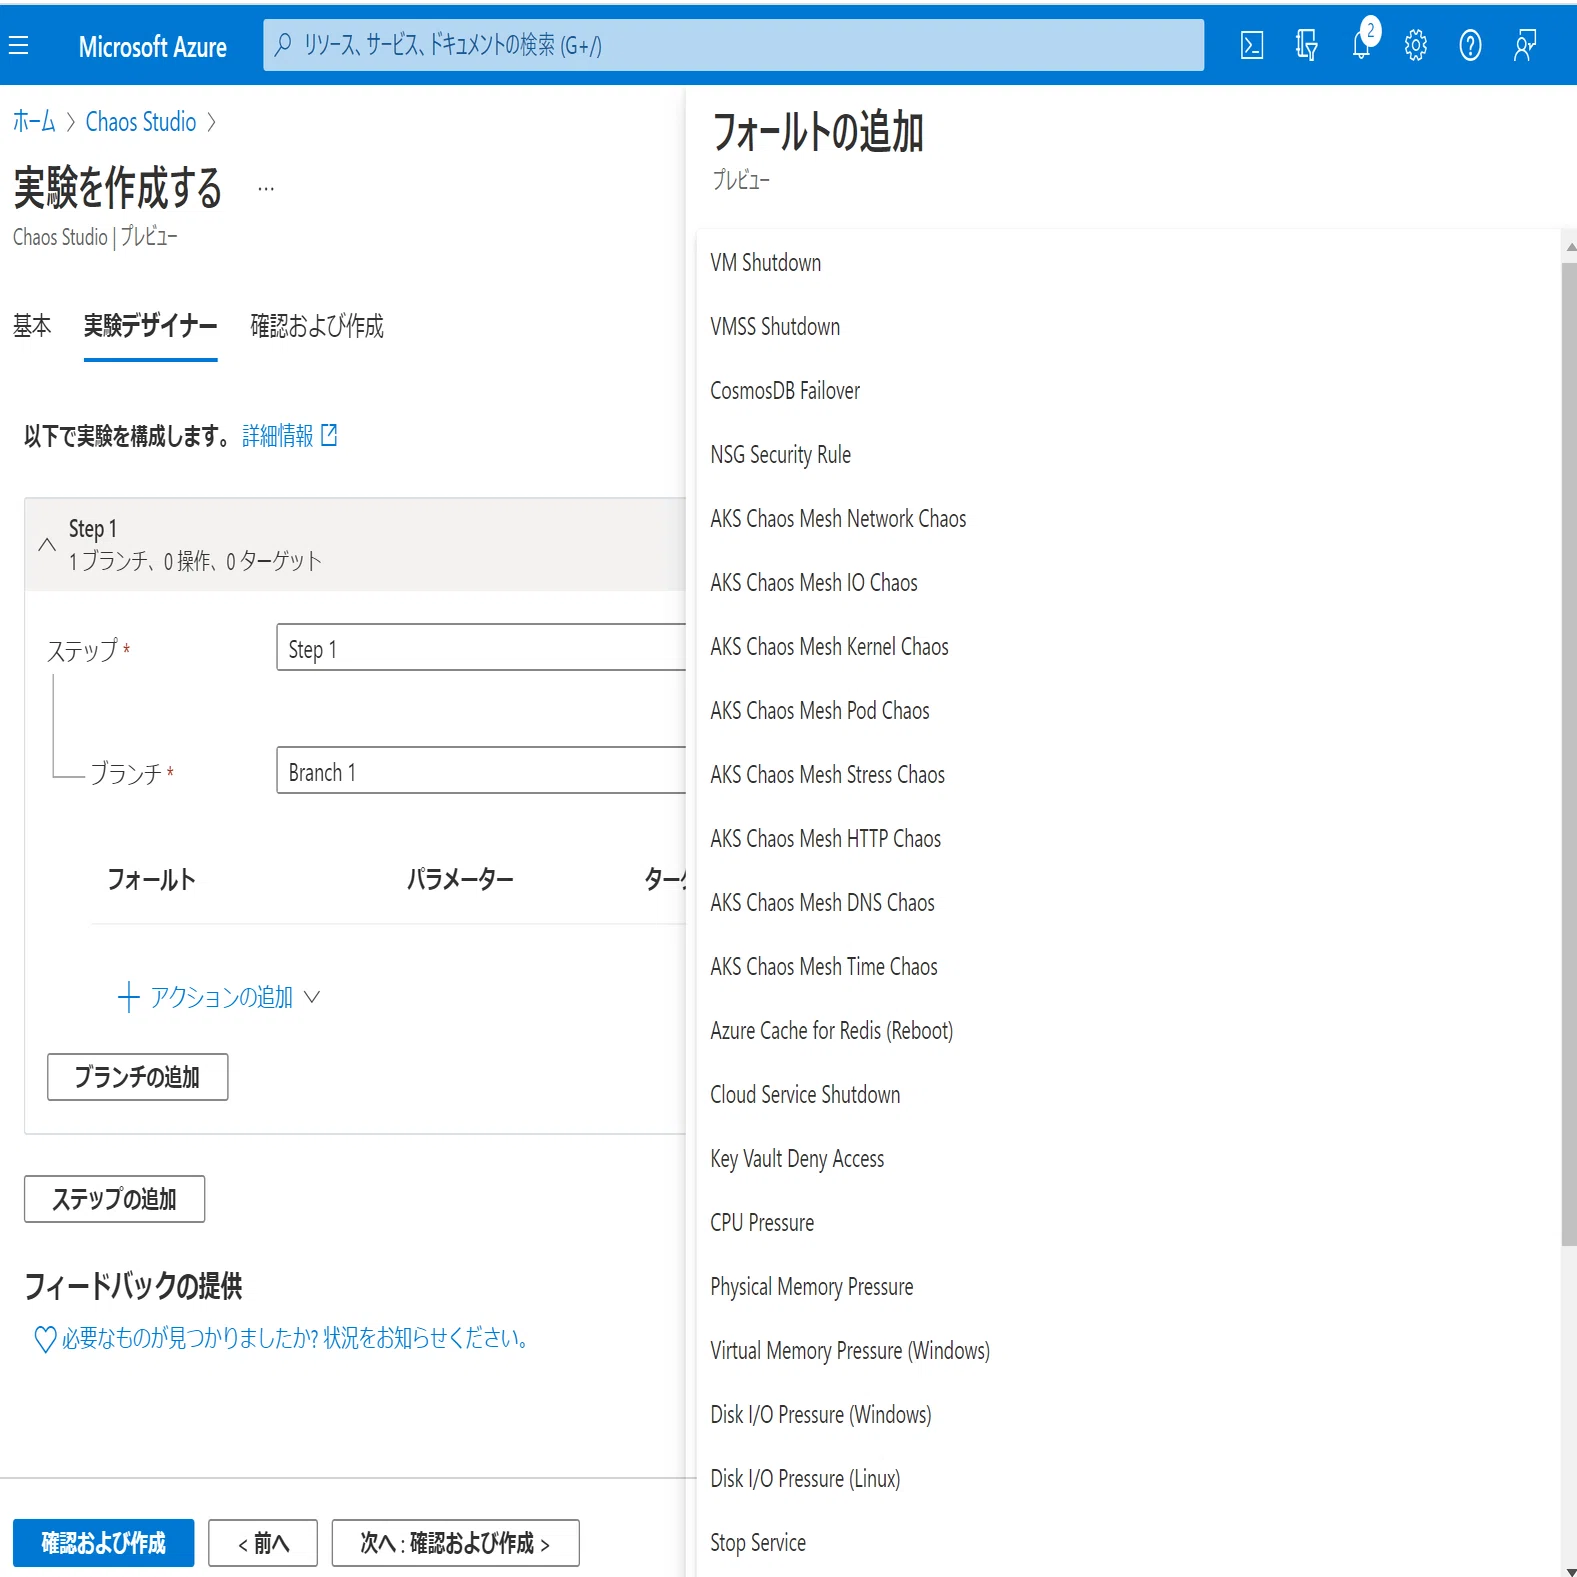1577x1577 pixels.
Task: Go to ホーム breadcrumb
Action: pyautogui.click(x=34, y=122)
